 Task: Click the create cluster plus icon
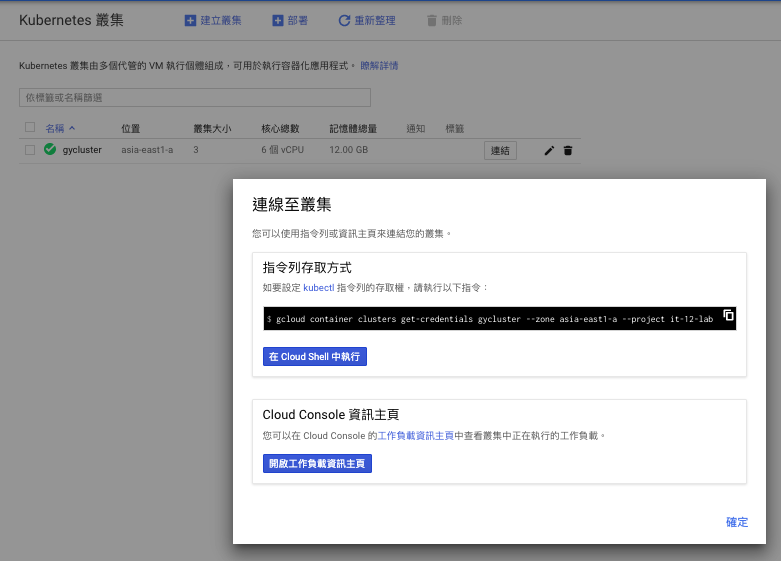190,20
